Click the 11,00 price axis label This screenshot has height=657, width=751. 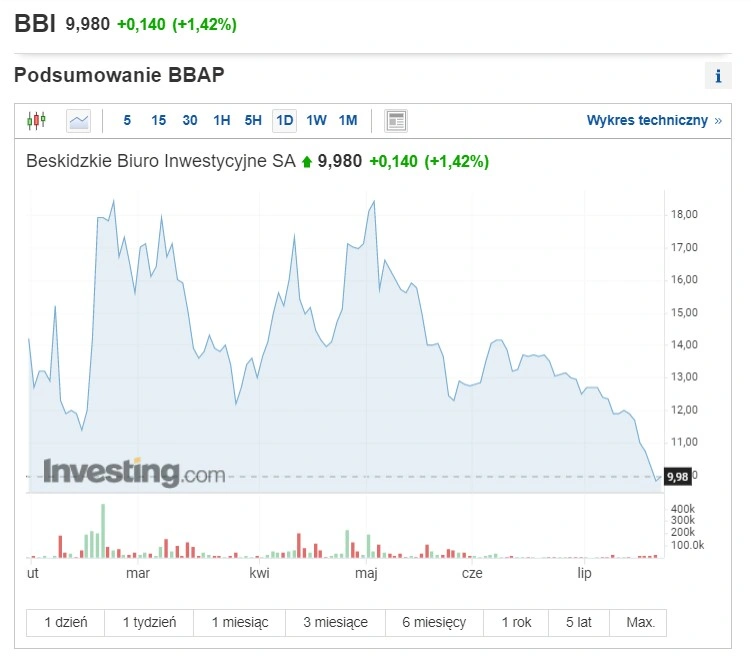click(684, 442)
